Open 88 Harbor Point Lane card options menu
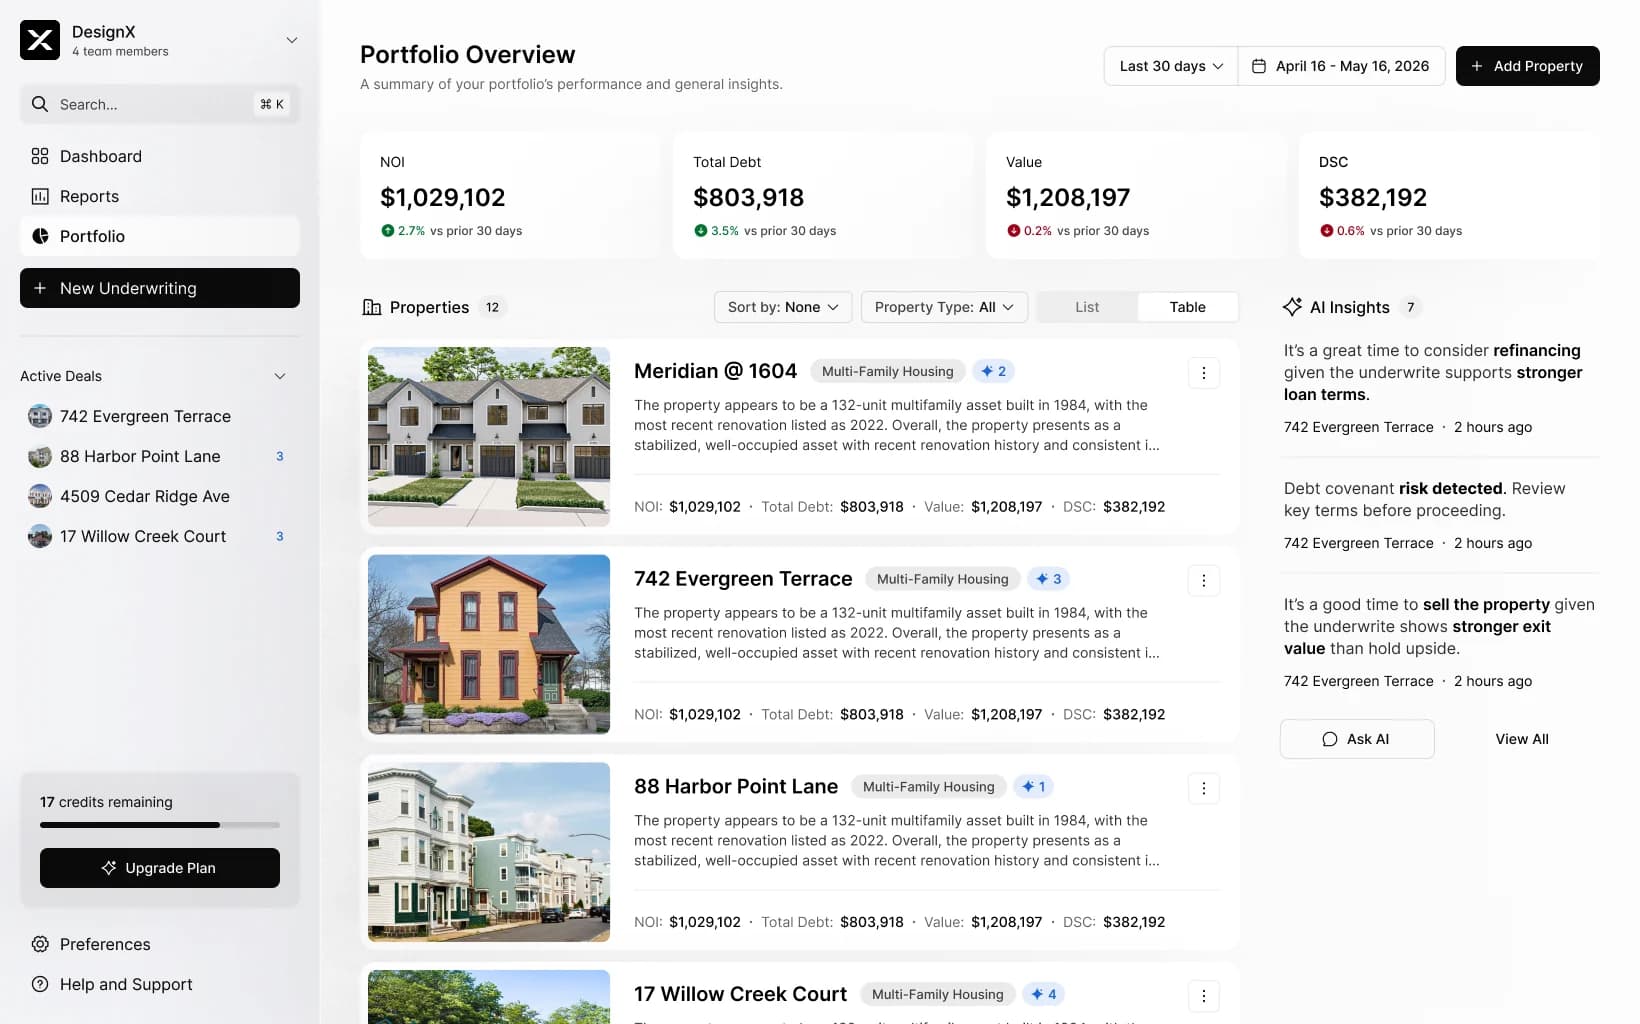 (x=1203, y=789)
